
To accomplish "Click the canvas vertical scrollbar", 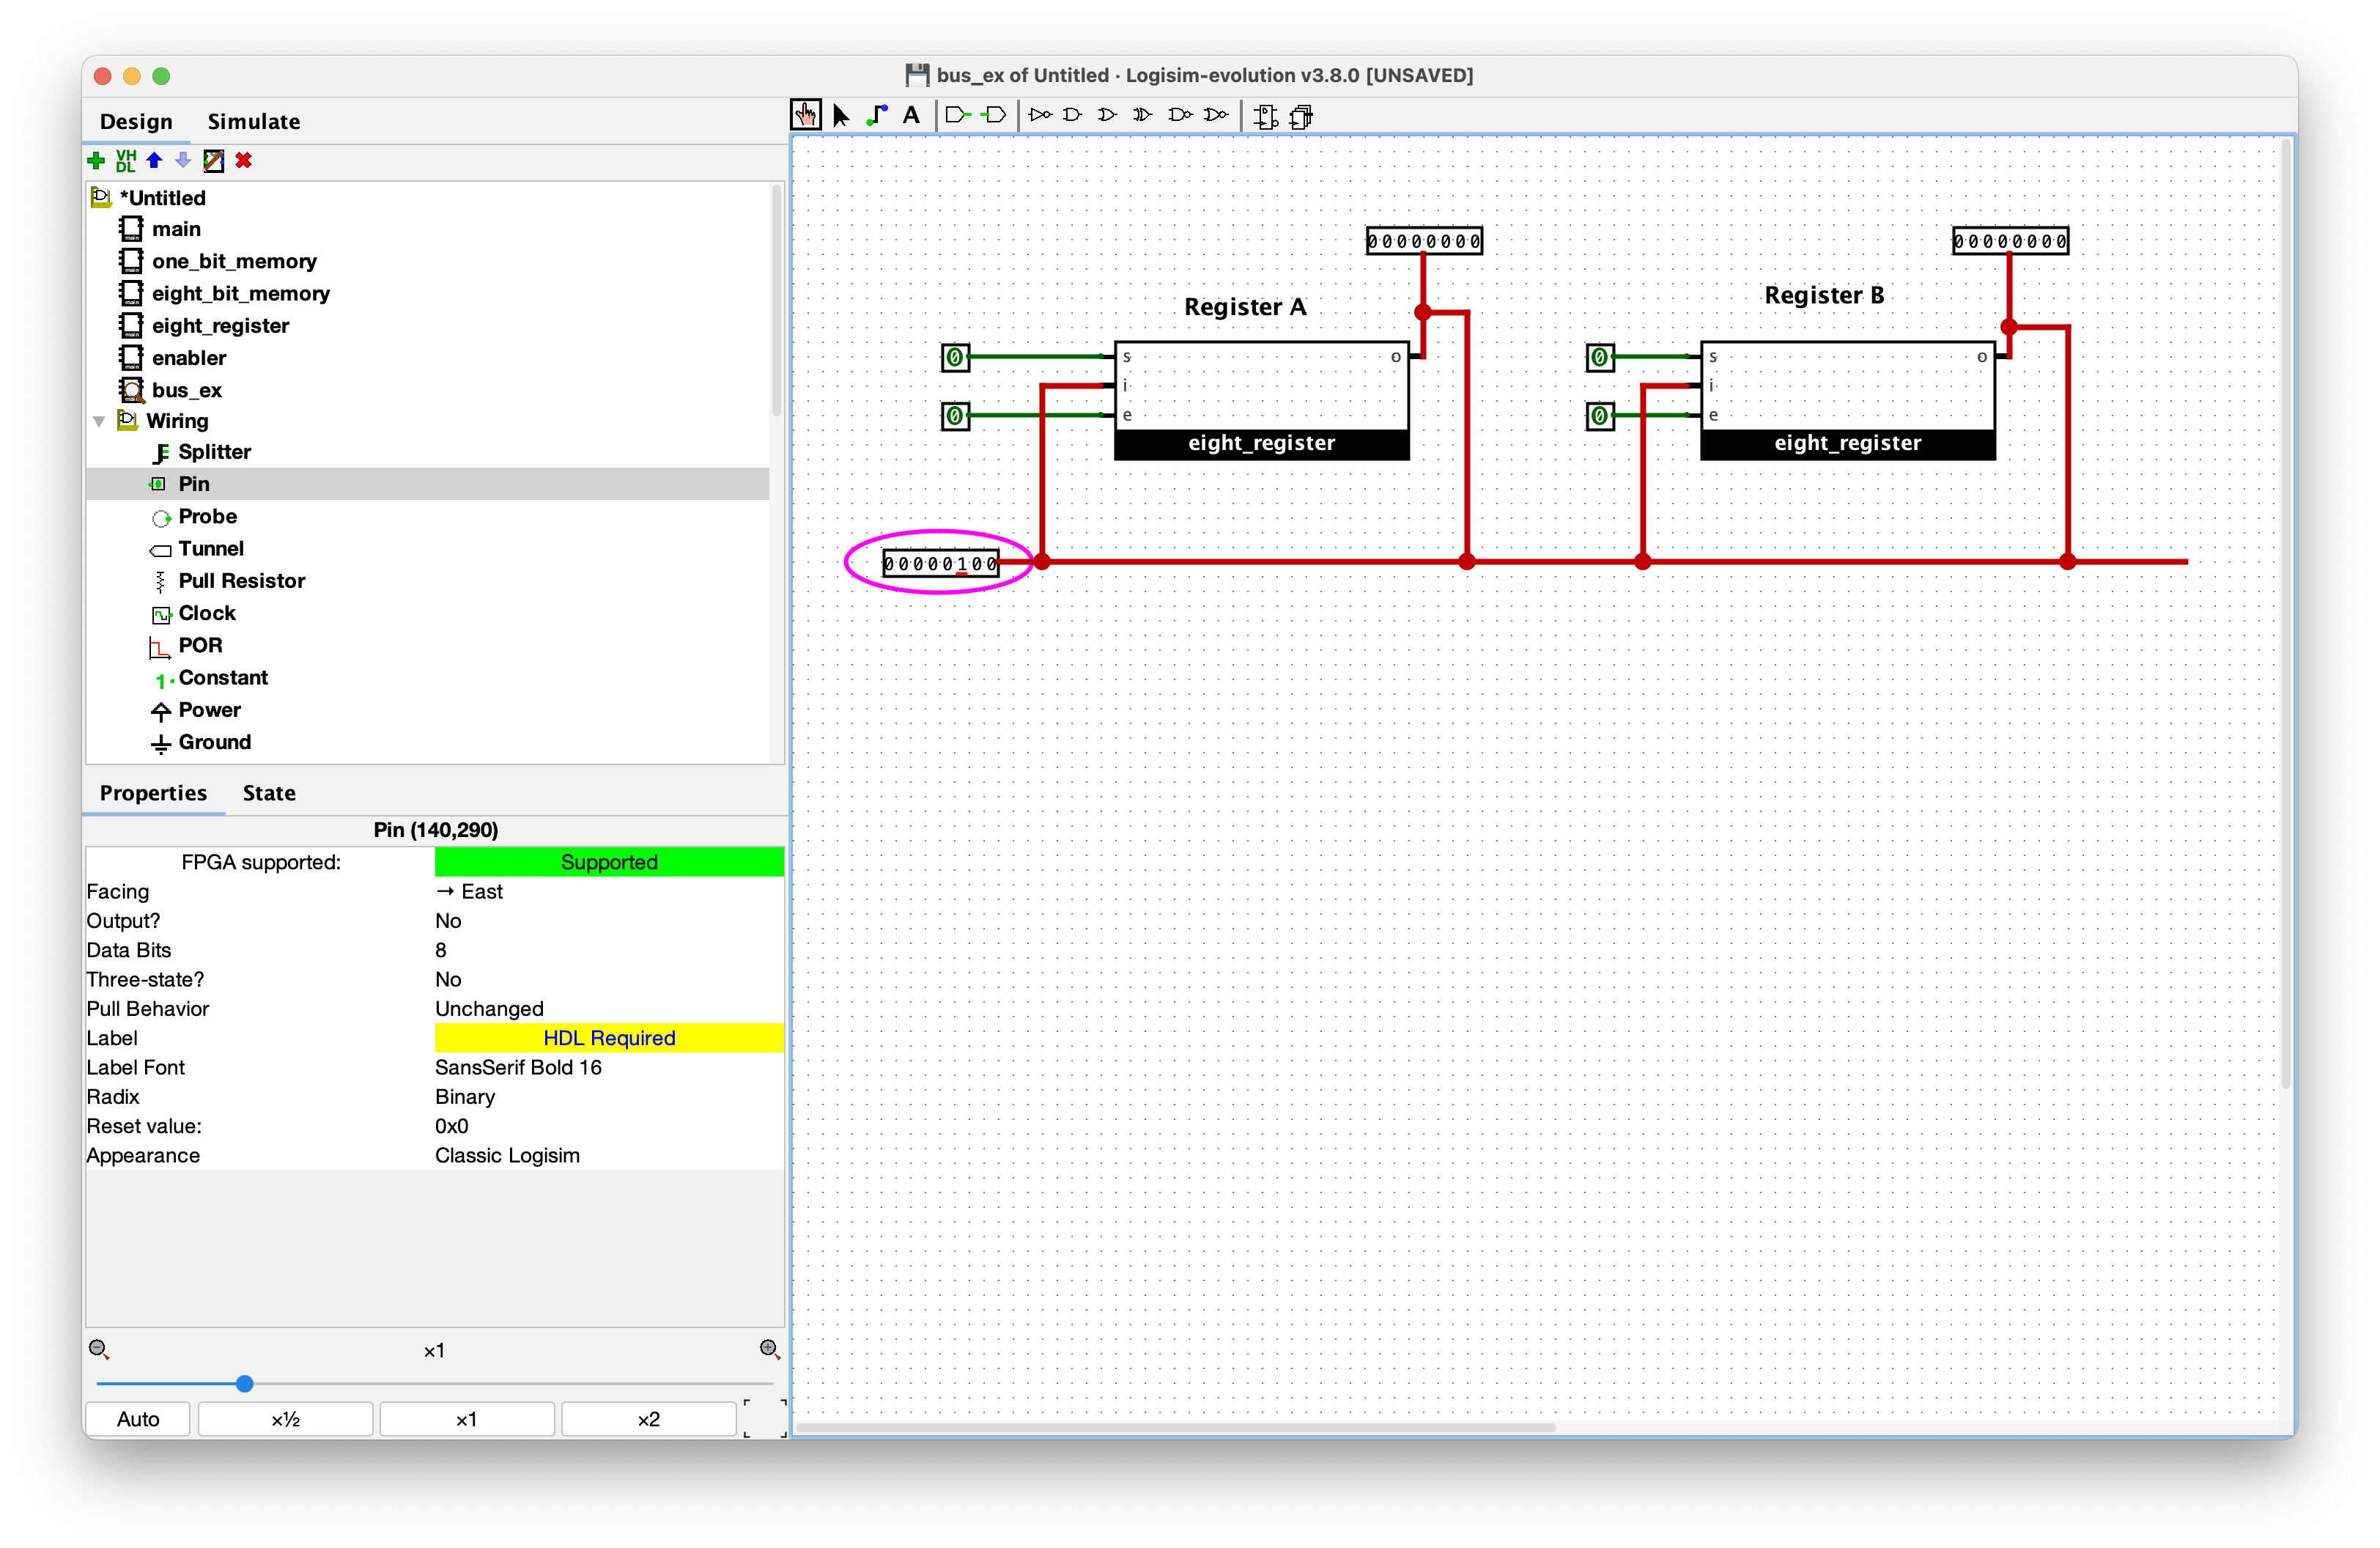I will pyautogui.click(x=2286, y=615).
